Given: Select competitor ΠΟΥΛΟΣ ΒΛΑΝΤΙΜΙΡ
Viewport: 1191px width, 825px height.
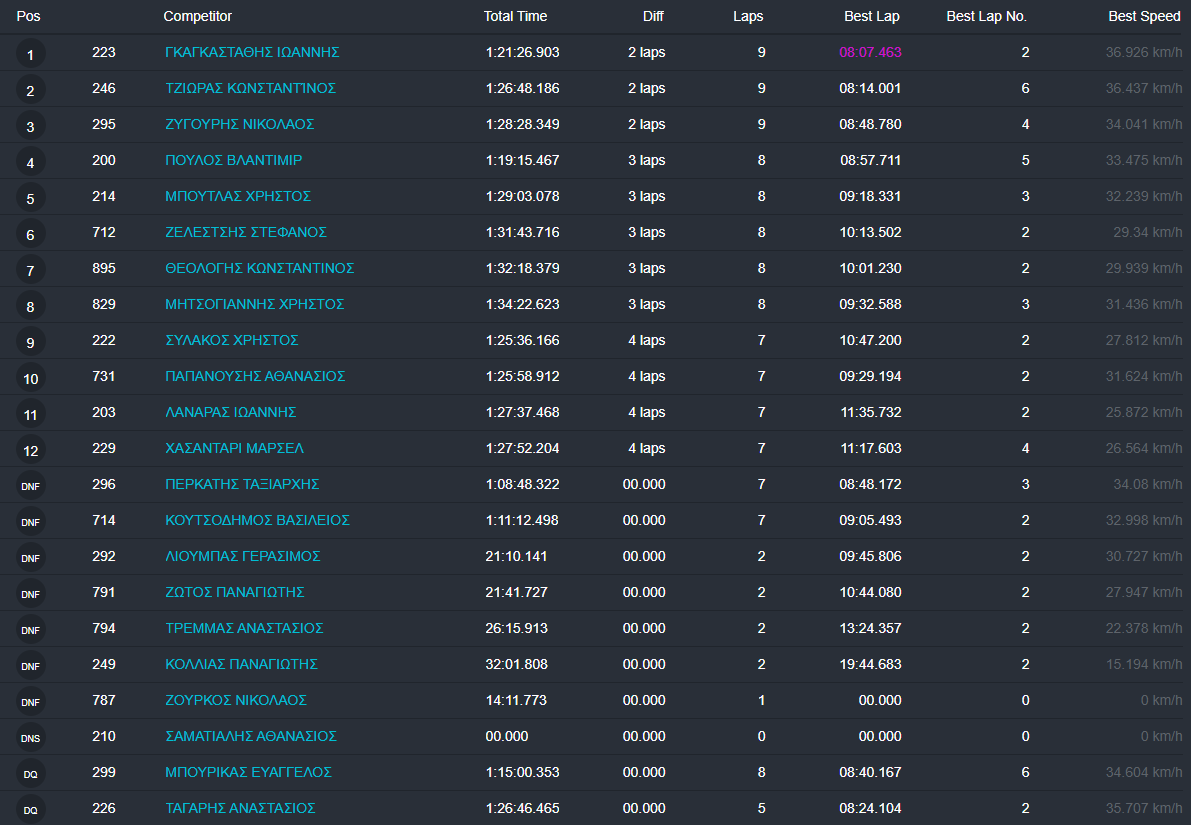Looking at the screenshot, I should (x=233, y=160).
